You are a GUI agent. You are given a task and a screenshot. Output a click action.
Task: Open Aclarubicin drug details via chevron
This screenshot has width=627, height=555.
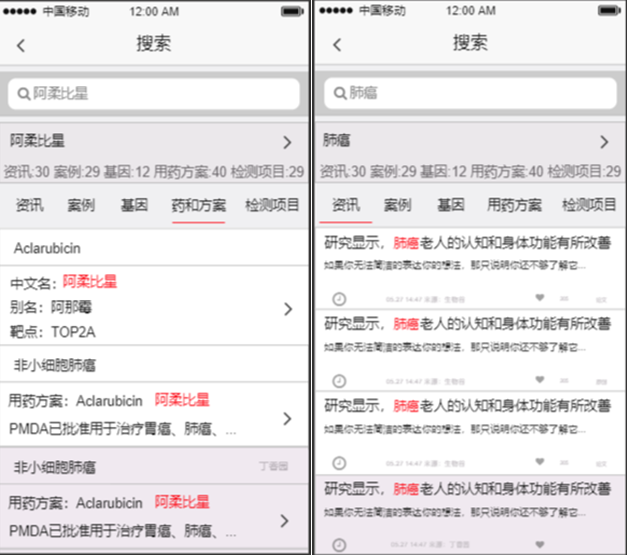(288, 309)
